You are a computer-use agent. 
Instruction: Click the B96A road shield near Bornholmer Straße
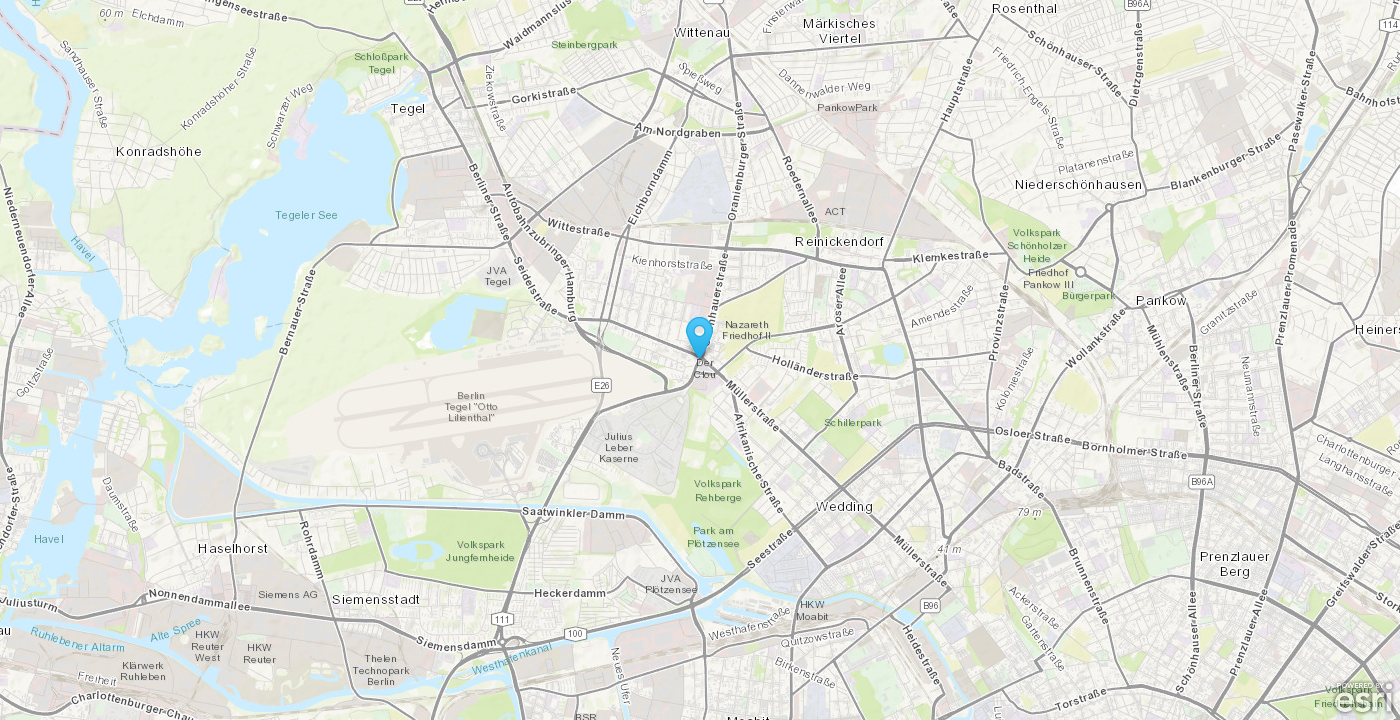pyautogui.click(x=1202, y=482)
